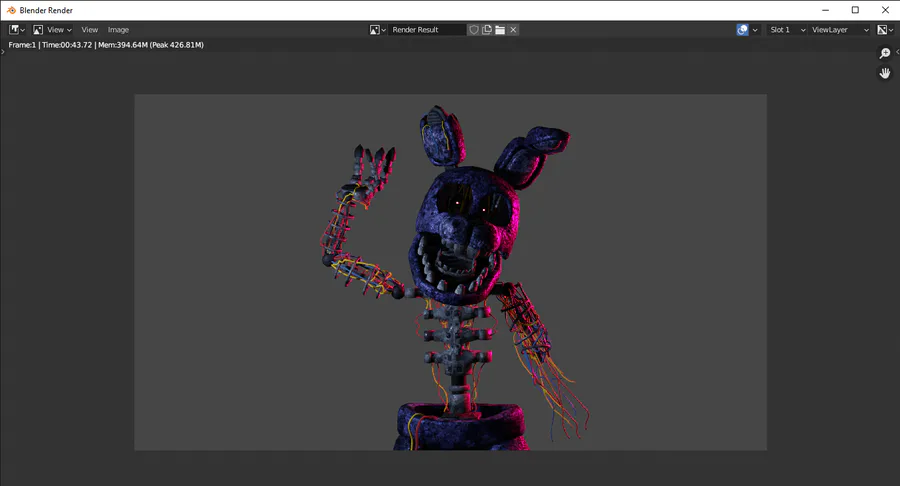Expand the right sidebar arrow
Viewport: 900px width, 486px height.
[897, 52]
